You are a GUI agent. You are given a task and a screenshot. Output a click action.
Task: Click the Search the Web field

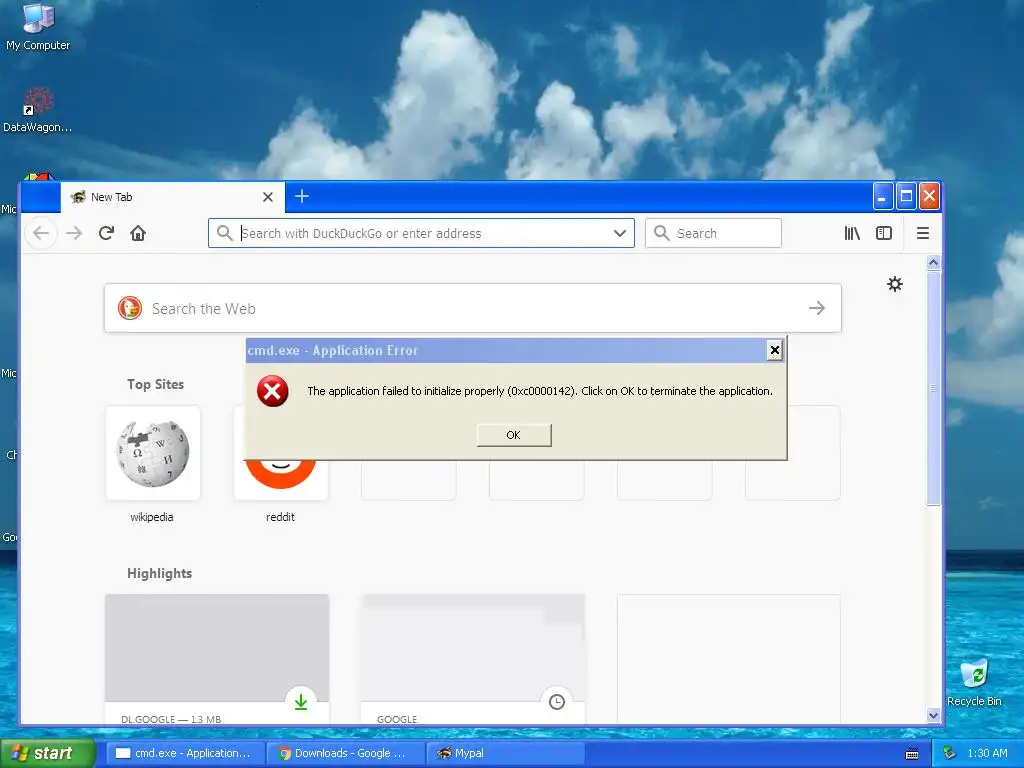click(473, 308)
